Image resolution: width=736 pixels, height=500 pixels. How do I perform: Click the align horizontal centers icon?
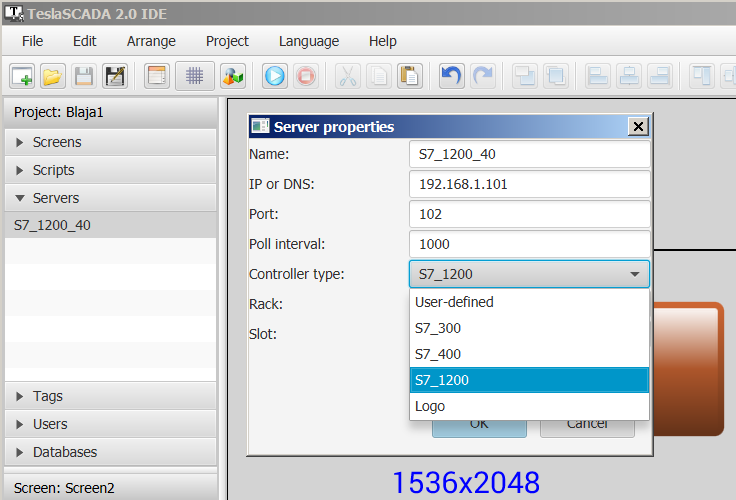[629, 76]
